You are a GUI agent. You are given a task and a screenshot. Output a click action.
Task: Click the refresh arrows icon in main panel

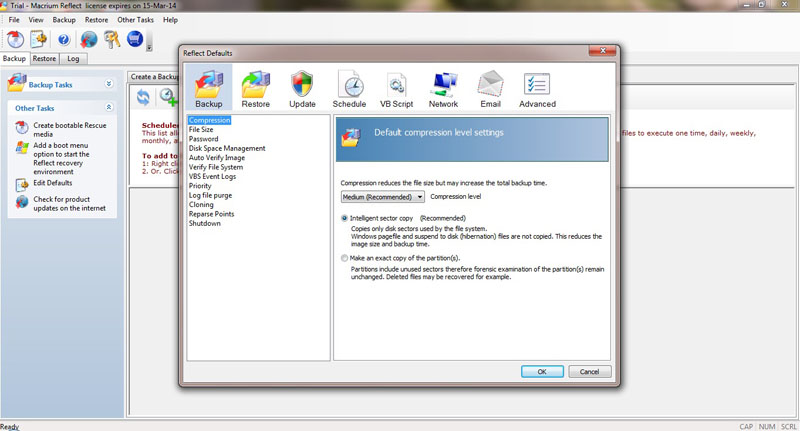tap(143, 97)
